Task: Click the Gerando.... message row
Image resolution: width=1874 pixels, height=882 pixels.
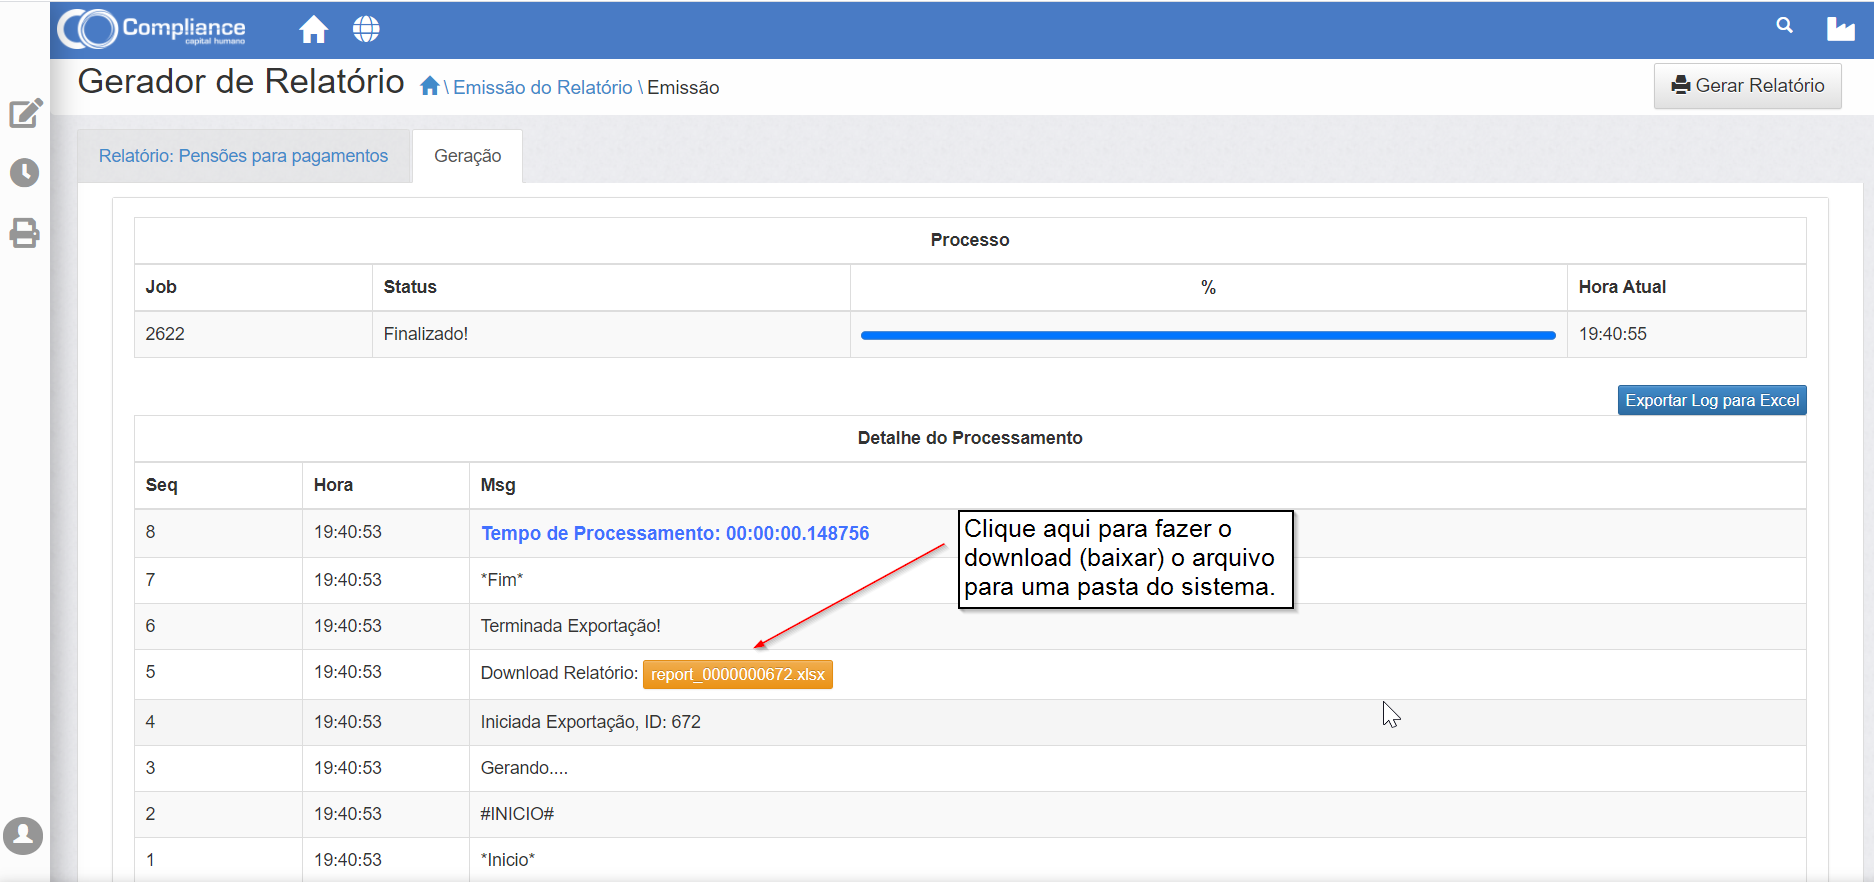Action: click(970, 768)
